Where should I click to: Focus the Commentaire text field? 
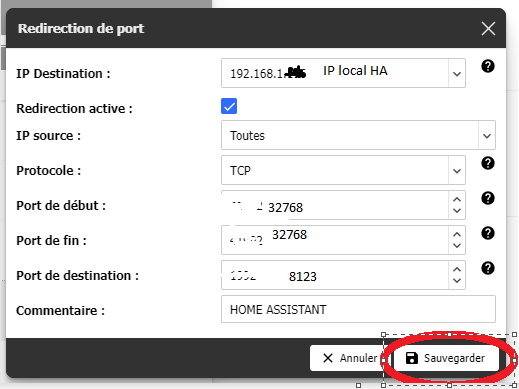358,309
